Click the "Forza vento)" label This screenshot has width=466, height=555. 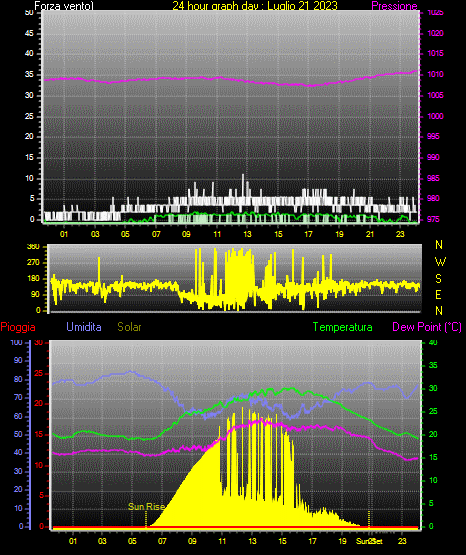(64, 6)
